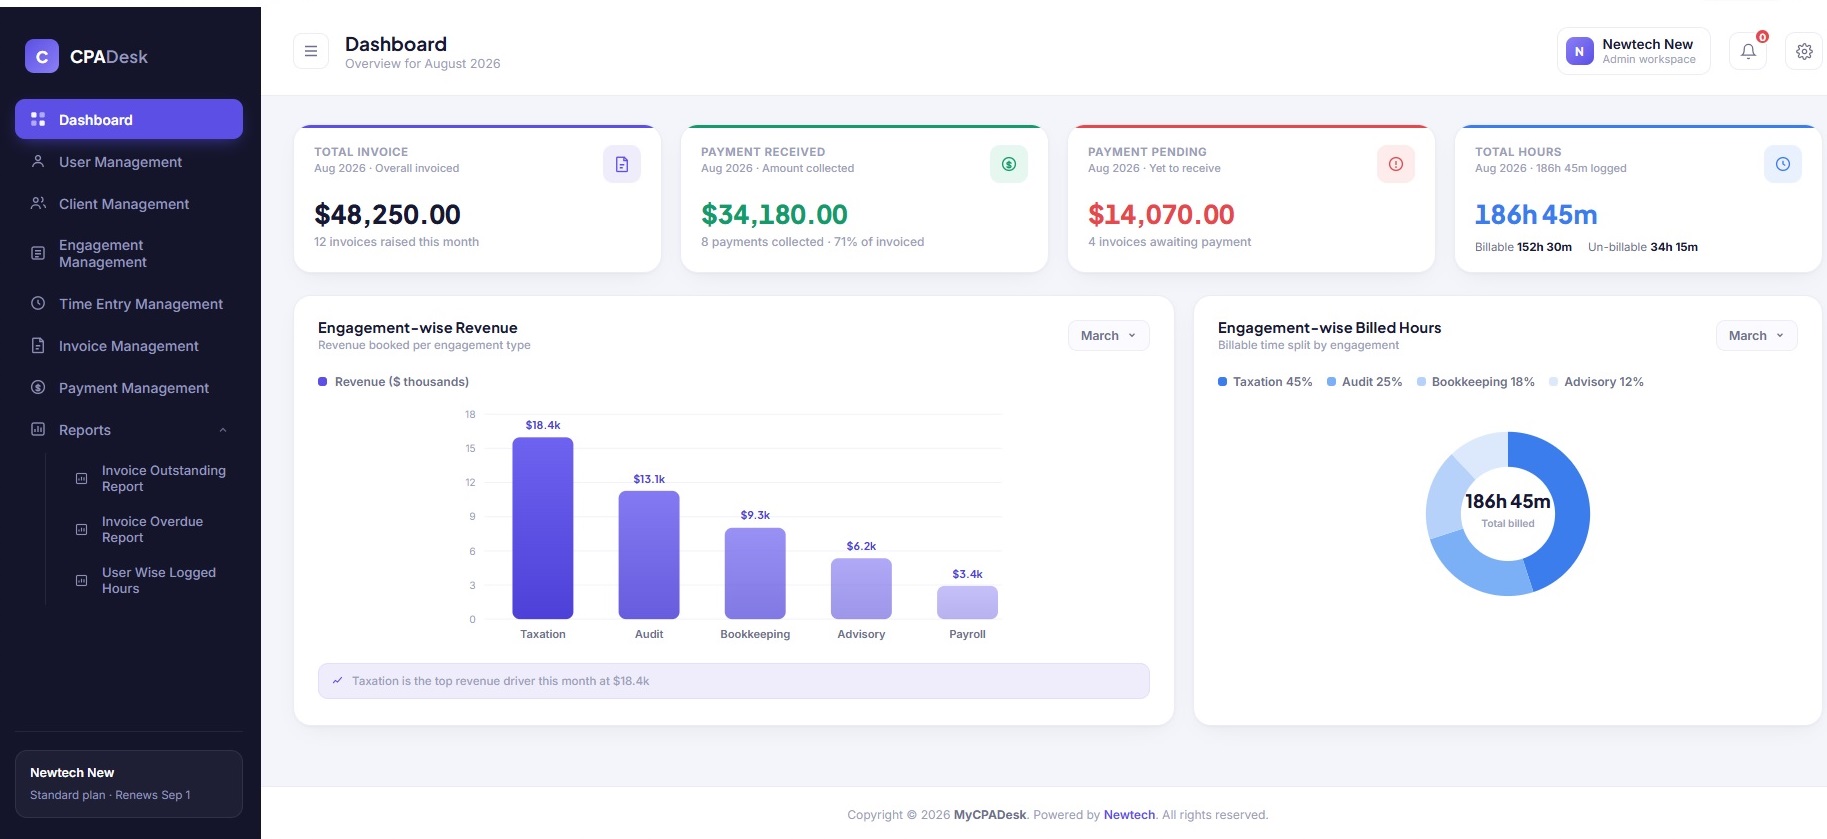The height and width of the screenshot is (839, 1827).
Task: Click the Payment Pending alert icon
Action: [x=1396, y=164]
